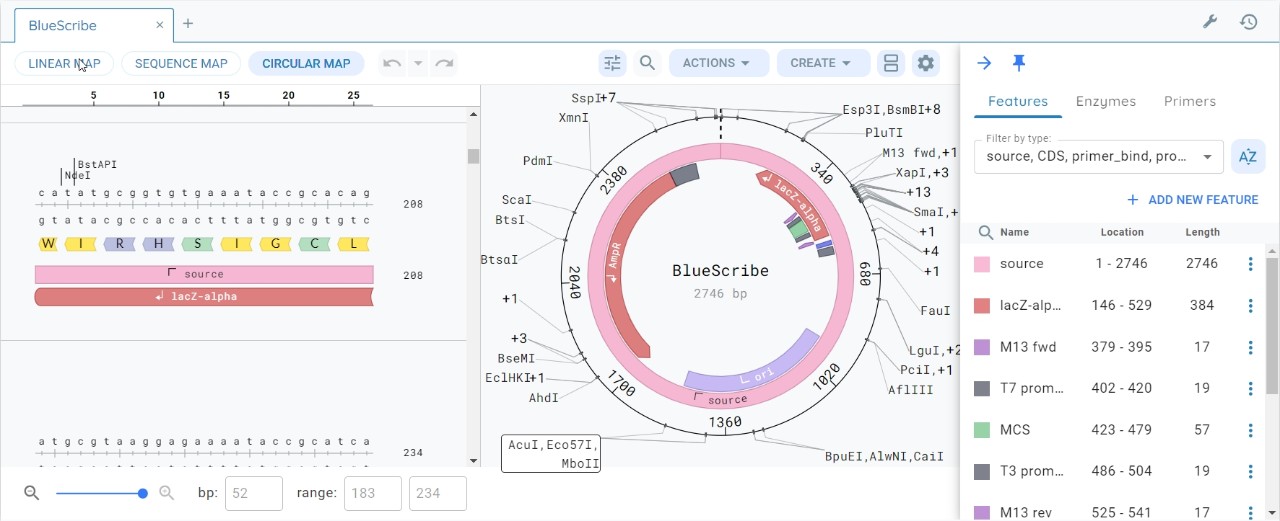Click ADD NEW FEATURE
1280x521 pixels.
click(x=1192, y=200)
